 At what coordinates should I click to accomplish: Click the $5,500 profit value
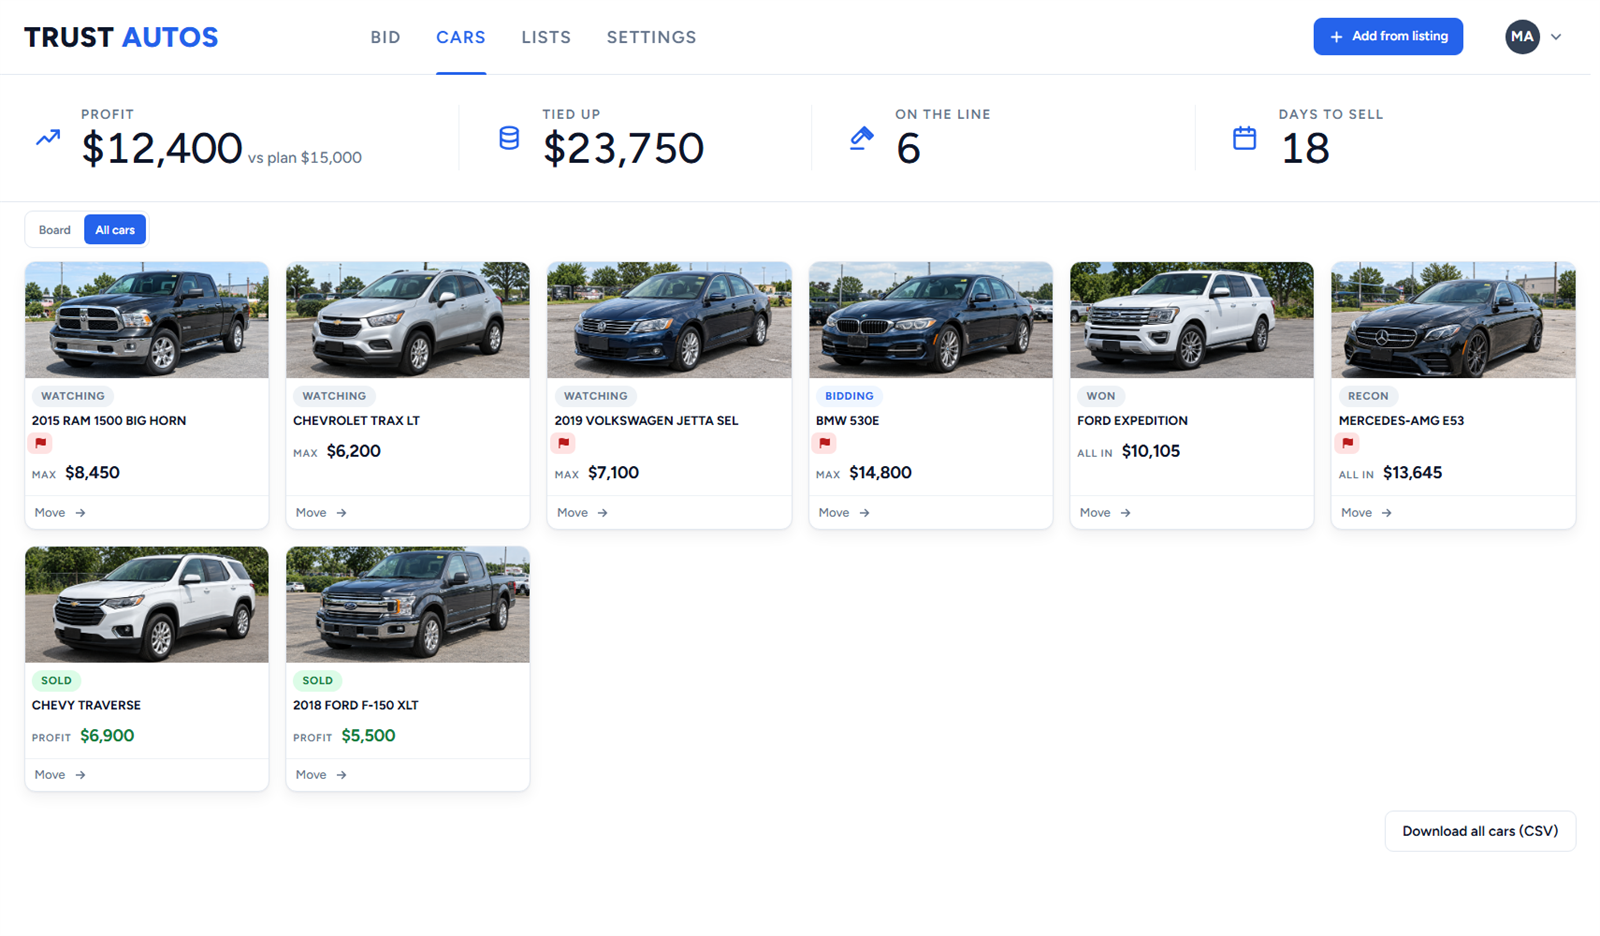click(368, 736)
